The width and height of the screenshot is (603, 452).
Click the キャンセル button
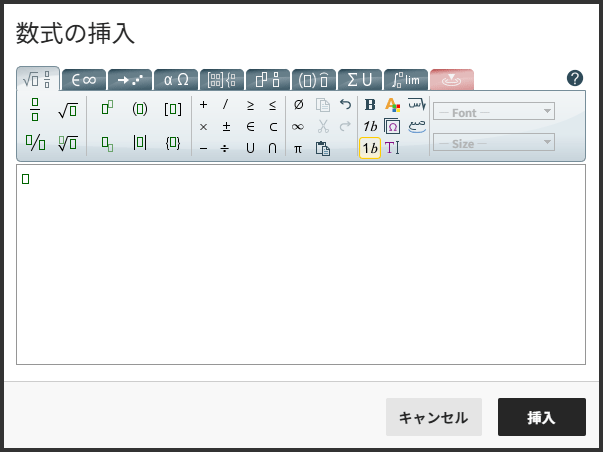point(433,417)
